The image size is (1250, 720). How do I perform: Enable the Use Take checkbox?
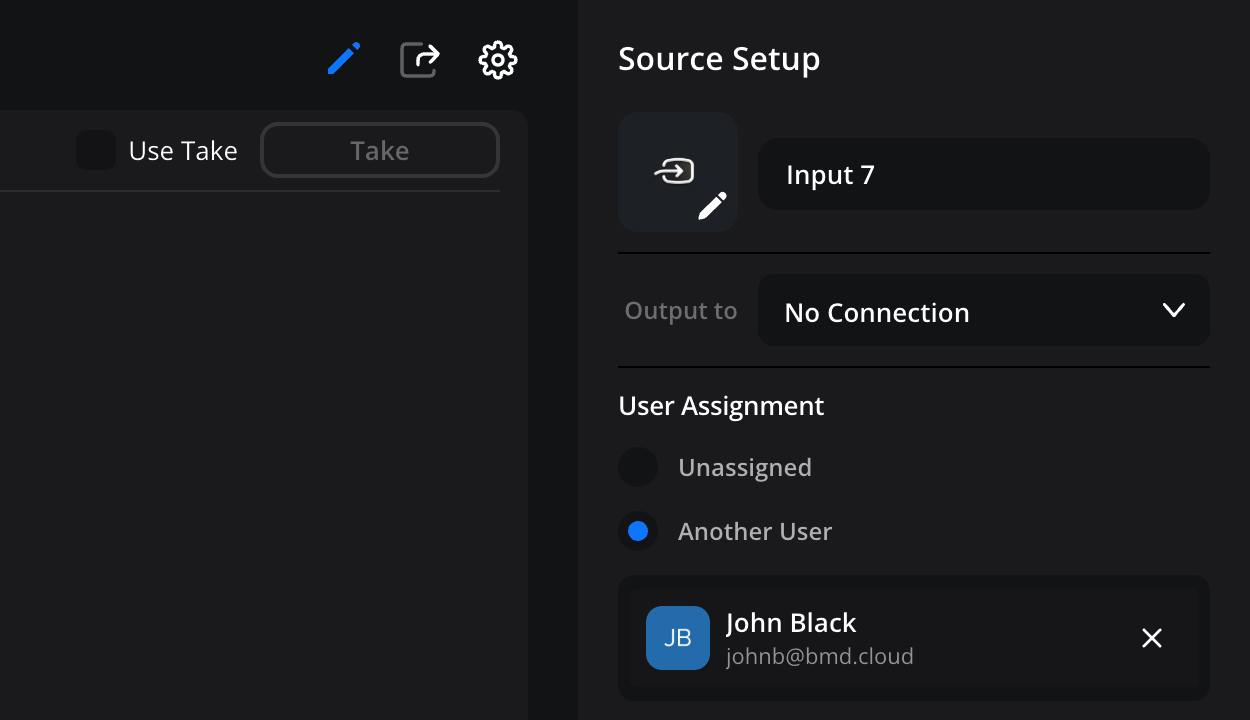(96, 150)
